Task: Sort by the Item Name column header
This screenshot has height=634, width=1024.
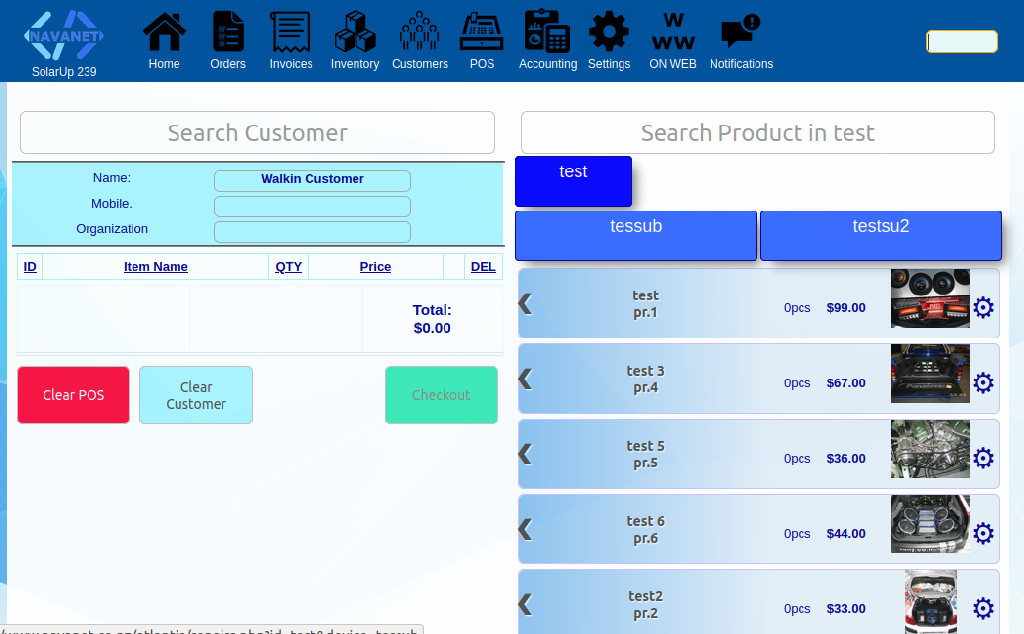Action: click(x=155, y=267)
